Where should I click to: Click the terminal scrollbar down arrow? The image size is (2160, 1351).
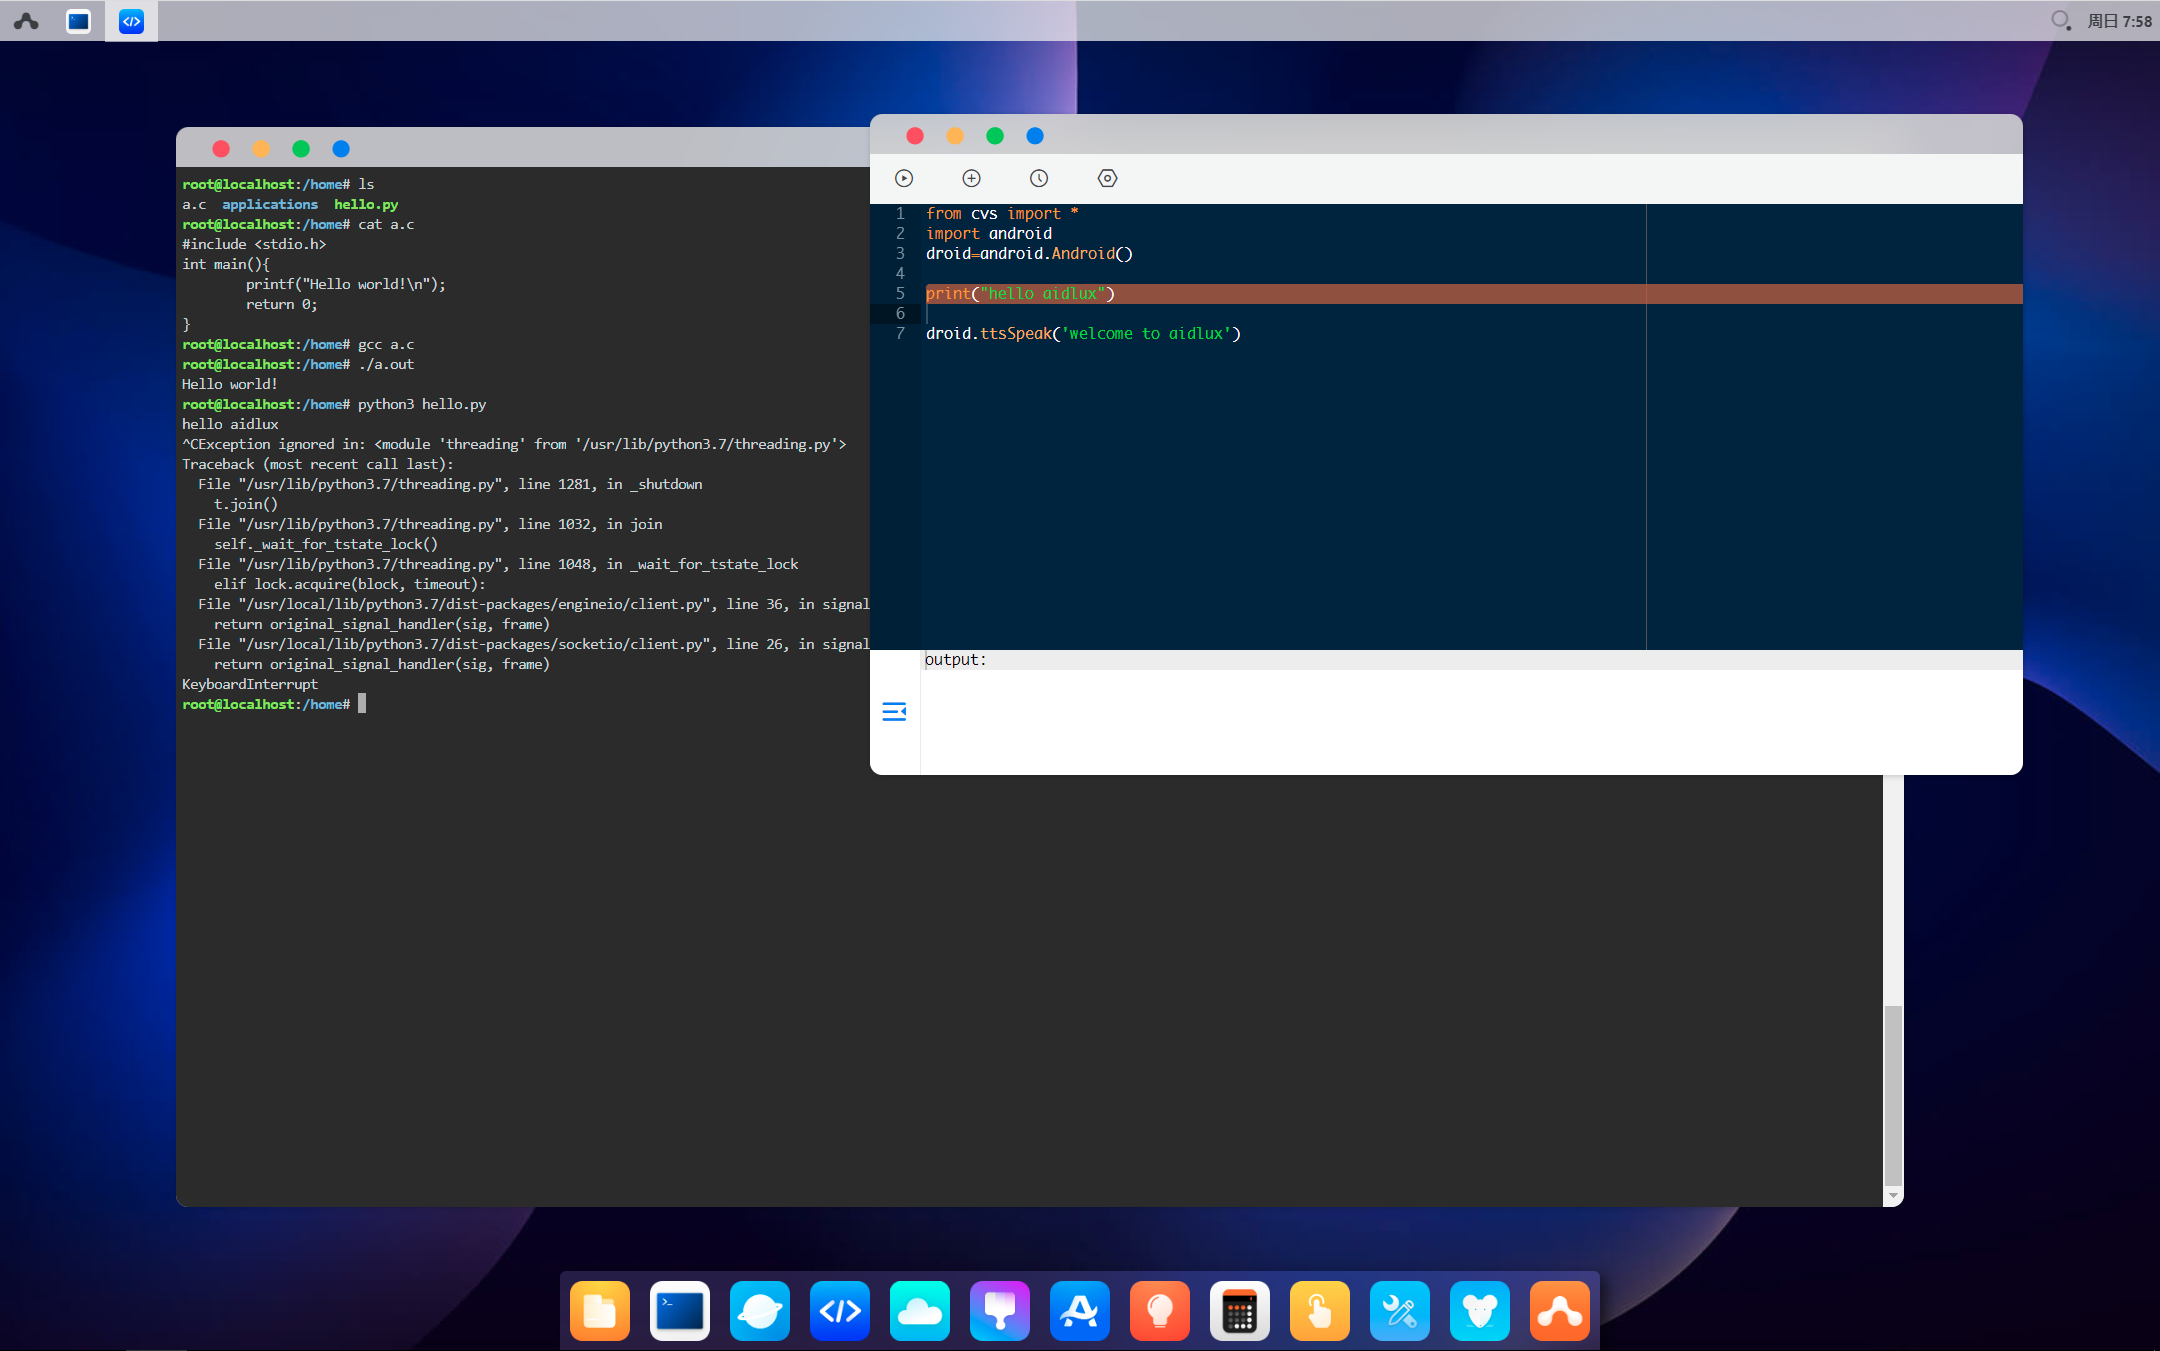(x=1892, y=1196)
